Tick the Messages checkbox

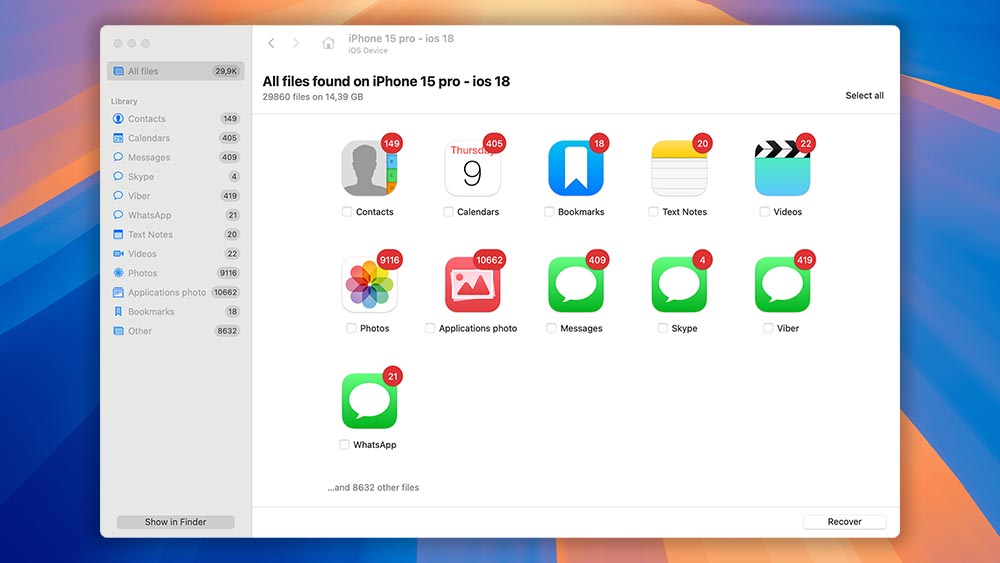(551, 328)
